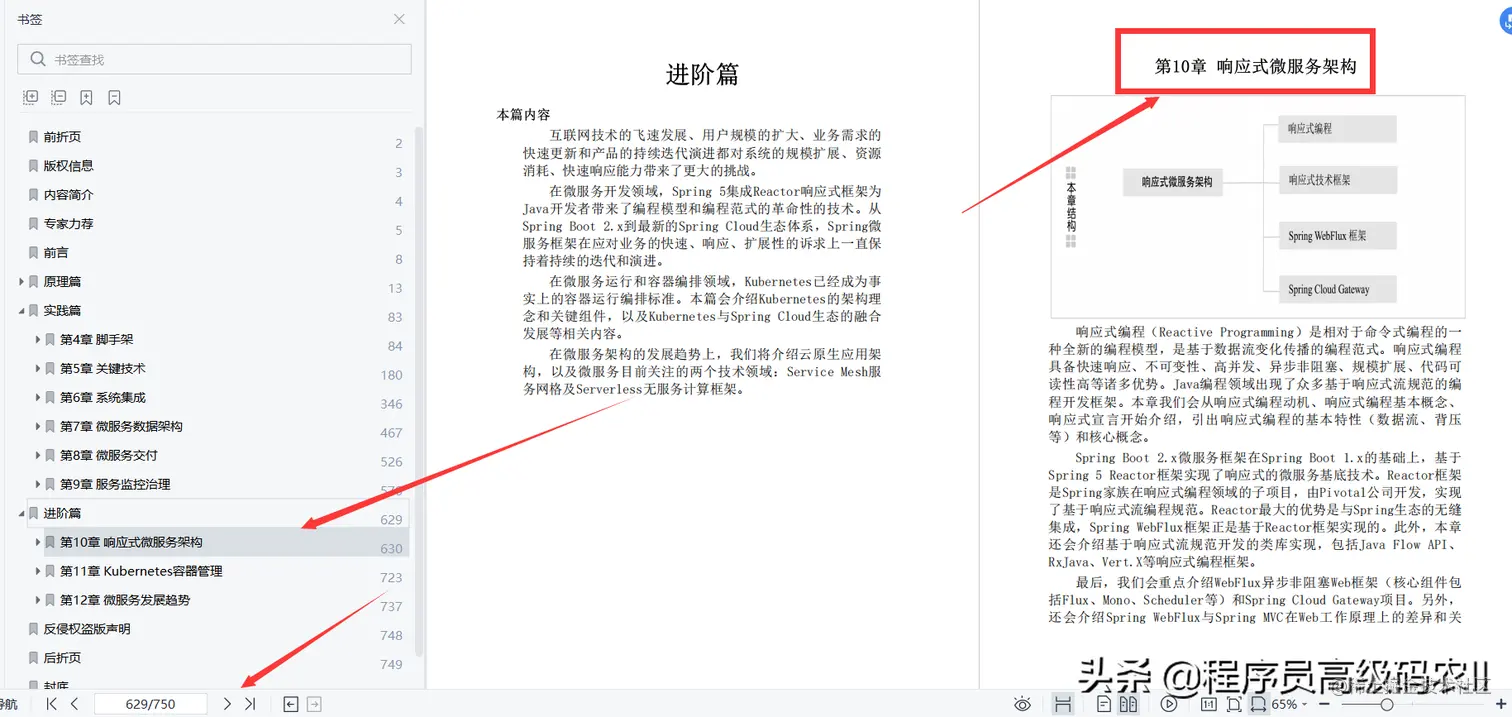Close the 书签 bookmark panel
This screenshot has height=717, width=1512.
[399, 19]
